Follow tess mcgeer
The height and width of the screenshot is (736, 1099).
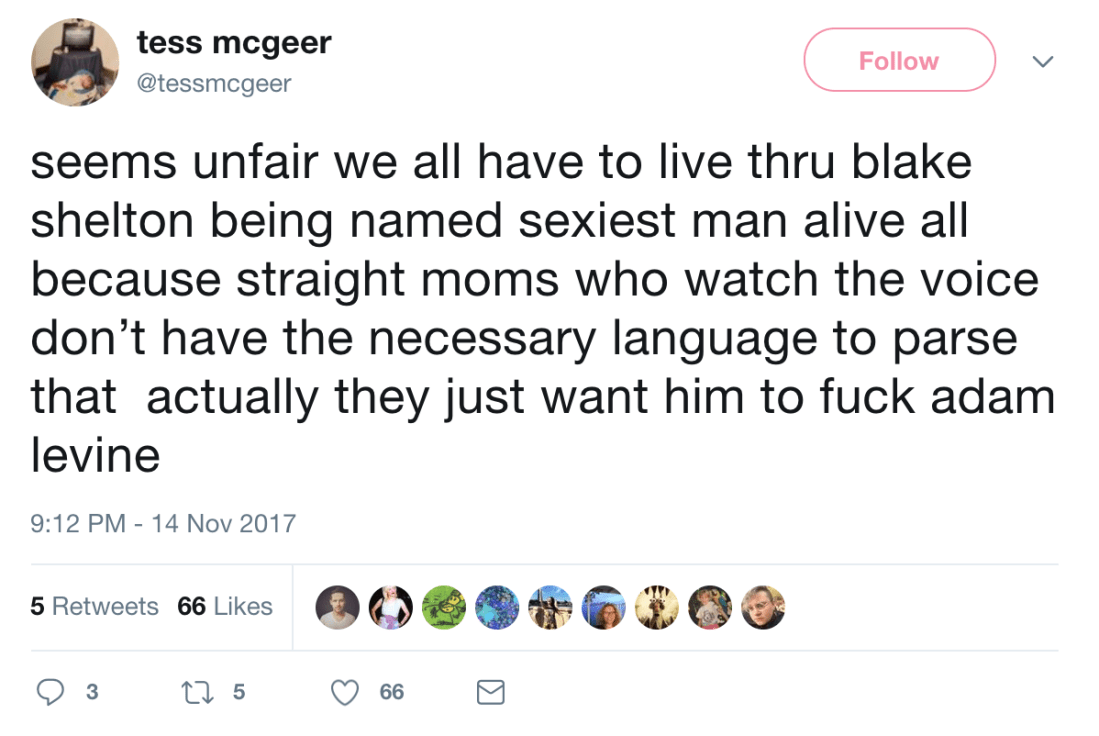click(899, 61)
